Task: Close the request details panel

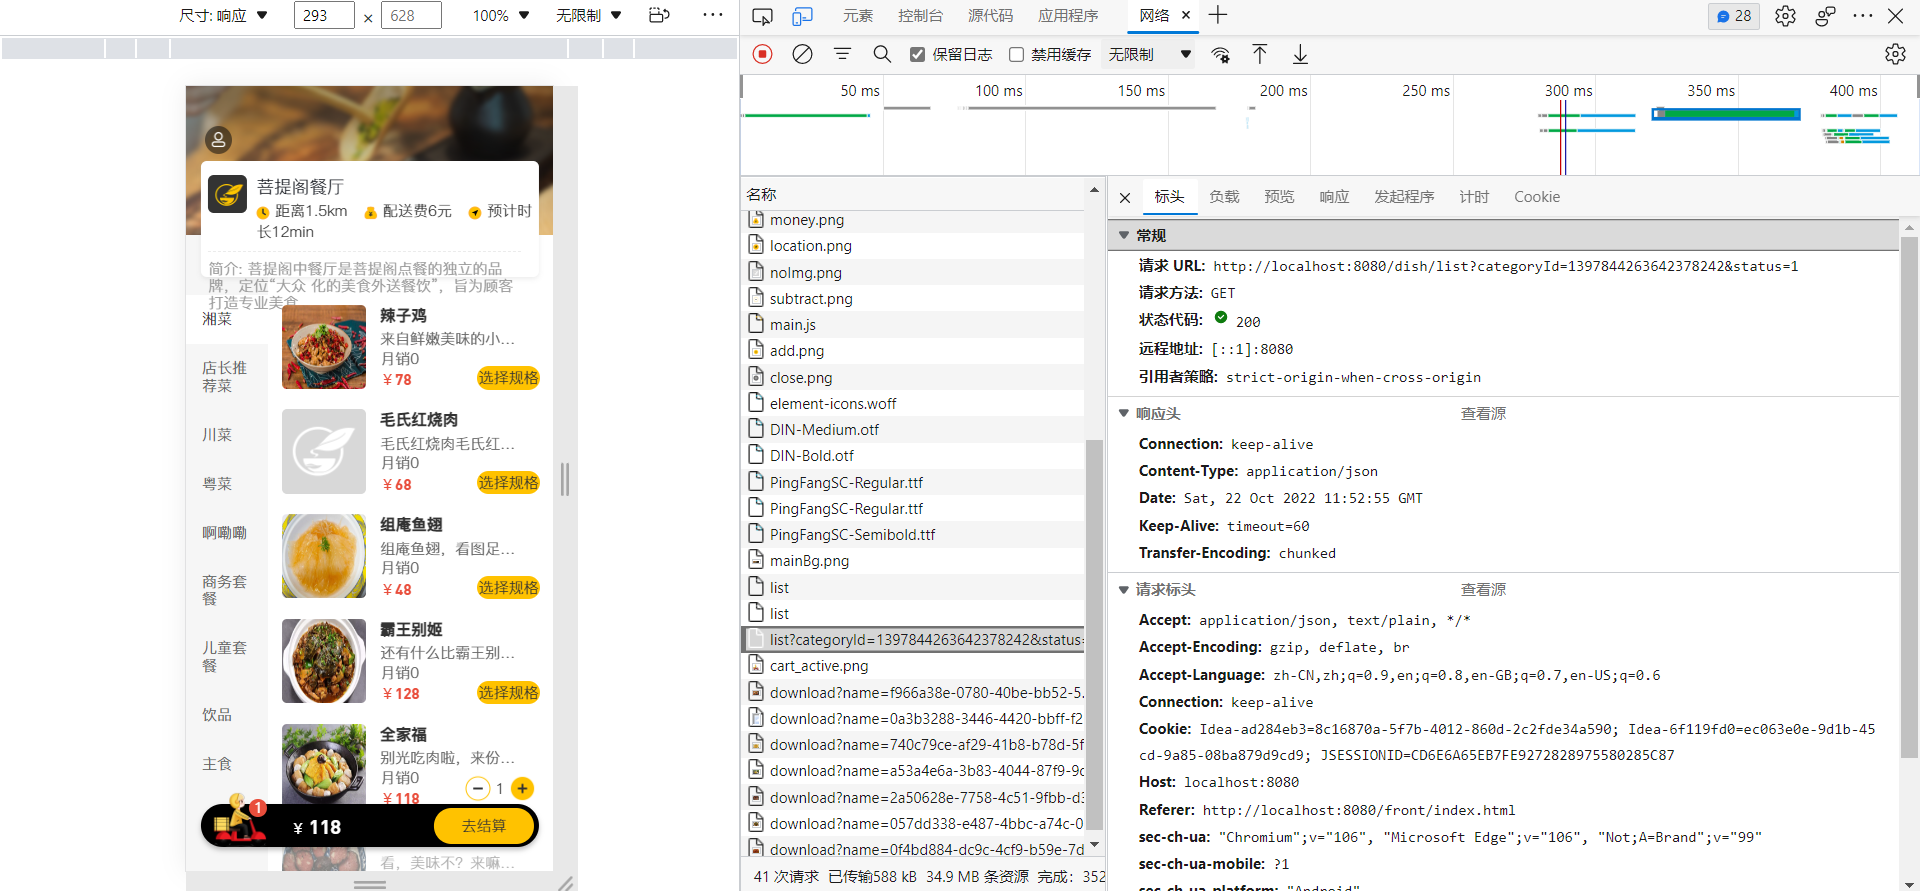Action: coord(1125,197)
